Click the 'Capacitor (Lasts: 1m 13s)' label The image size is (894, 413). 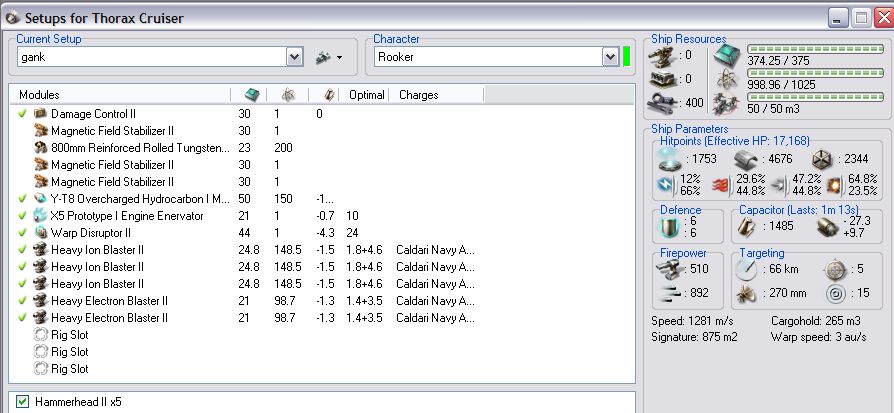tap(798, 210)
